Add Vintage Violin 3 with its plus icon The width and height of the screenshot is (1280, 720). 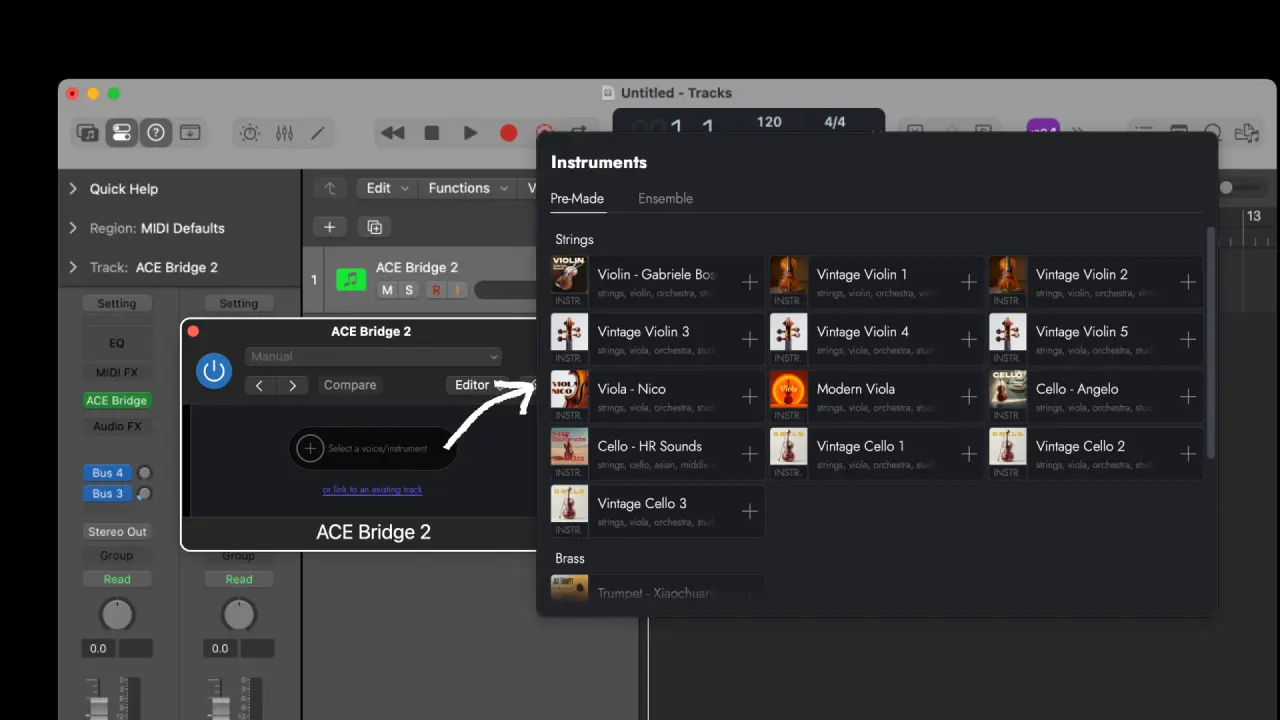[749, 339]
